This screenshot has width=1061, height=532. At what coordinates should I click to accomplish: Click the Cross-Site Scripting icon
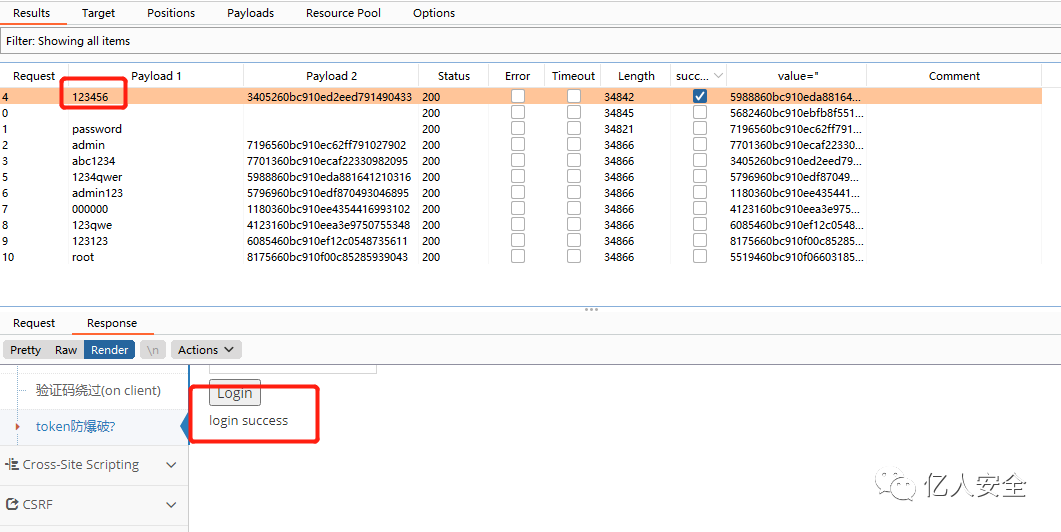point(12,464)
